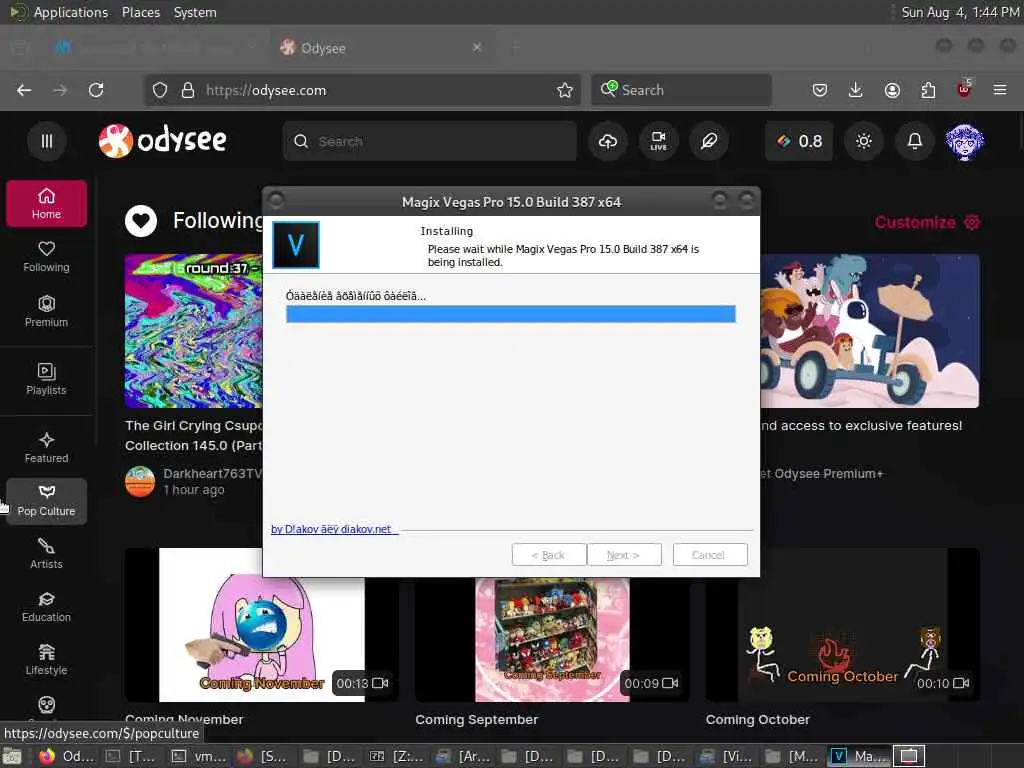Image resolution: width=1024 pixels, height=768 pixels.
Task: Click the Following heart icon
Action: point(141,221)
